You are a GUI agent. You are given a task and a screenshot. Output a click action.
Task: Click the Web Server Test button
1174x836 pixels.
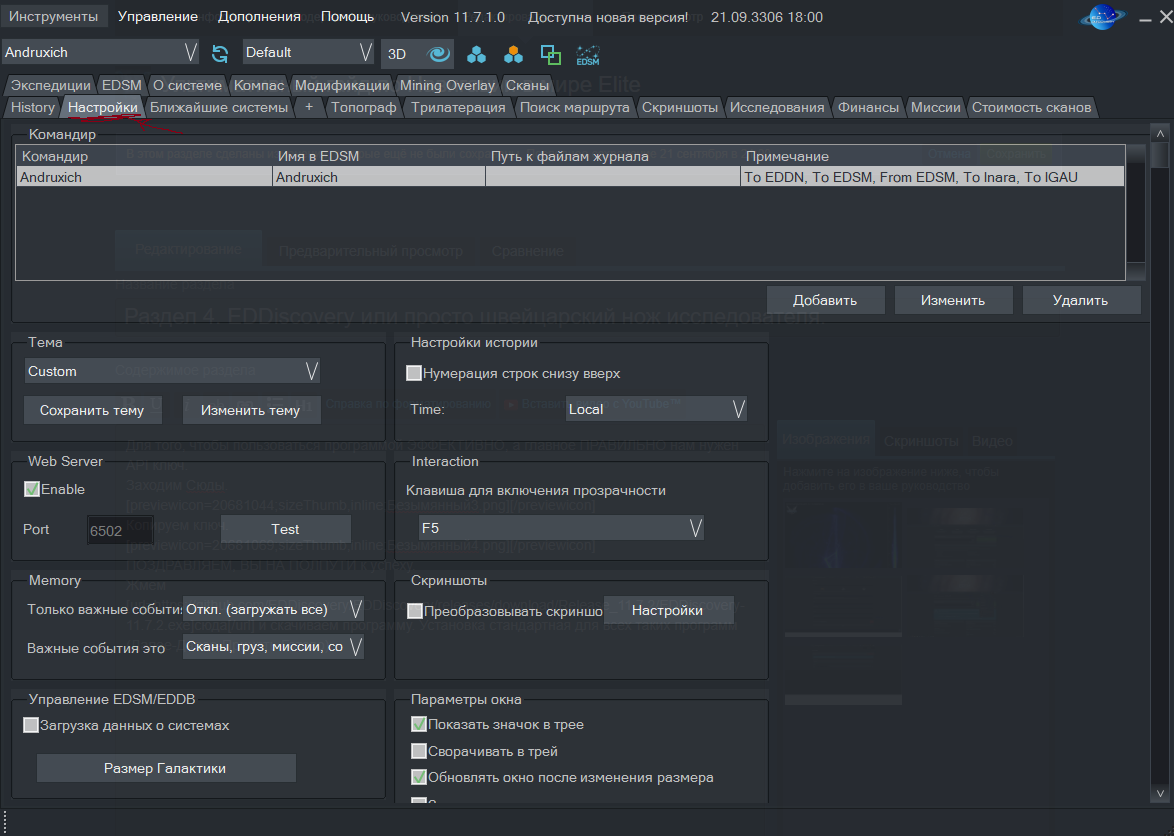[x=285, y=529]
